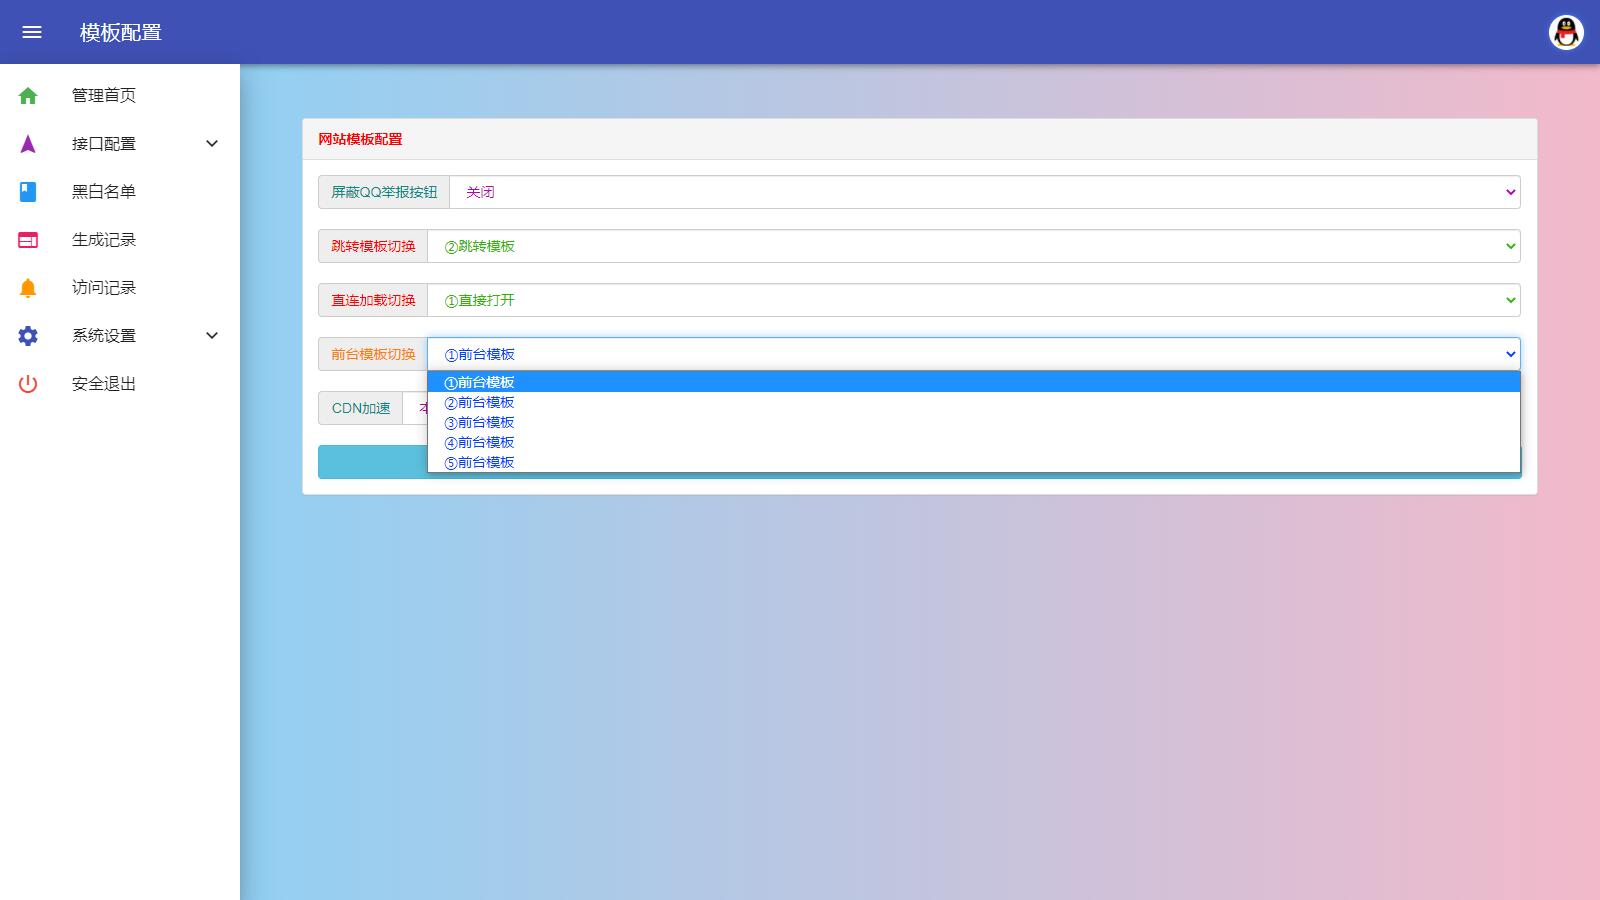The image size is (1600, 900).
Task: Click the hamburger menu icon
Action: point(32,32)
